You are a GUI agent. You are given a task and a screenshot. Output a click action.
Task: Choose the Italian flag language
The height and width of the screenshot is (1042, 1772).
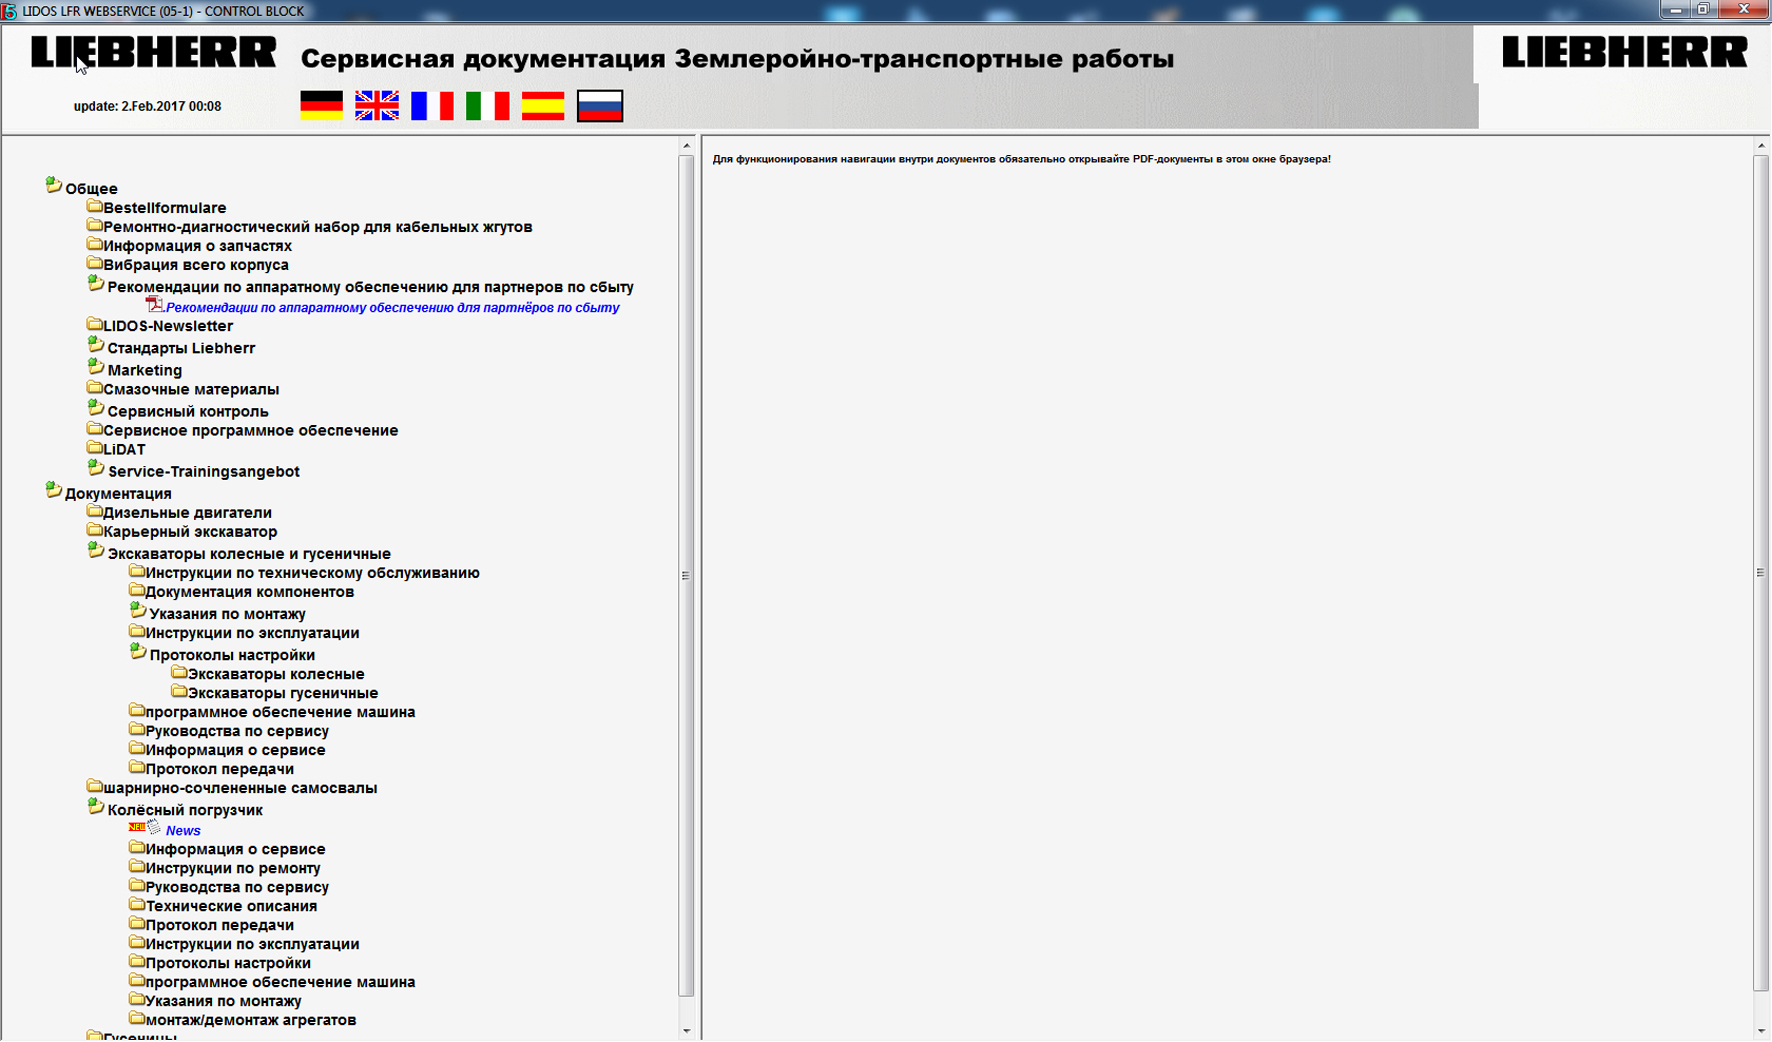point(487,106)
